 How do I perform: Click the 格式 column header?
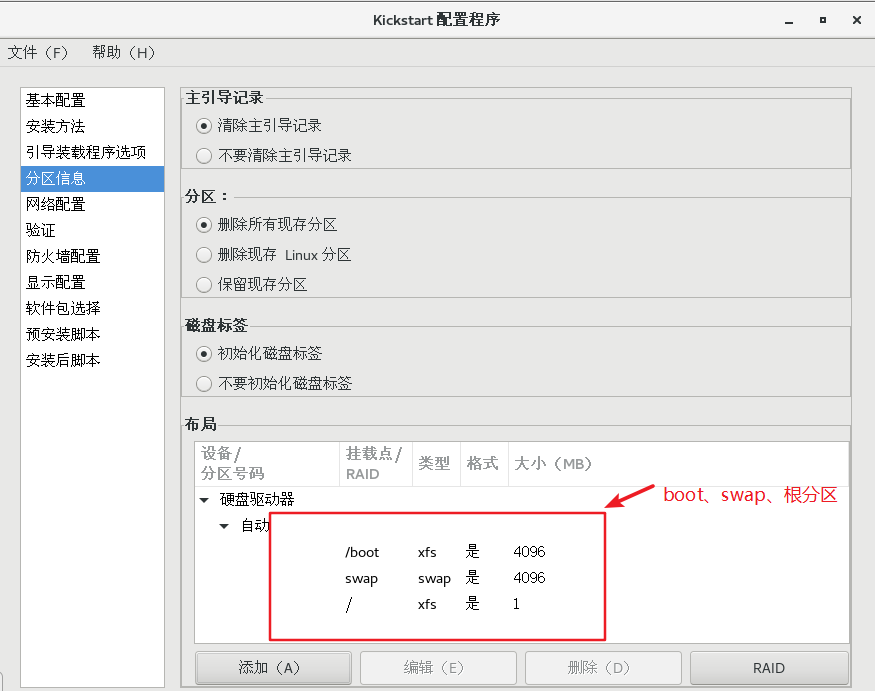pos(484,464)
